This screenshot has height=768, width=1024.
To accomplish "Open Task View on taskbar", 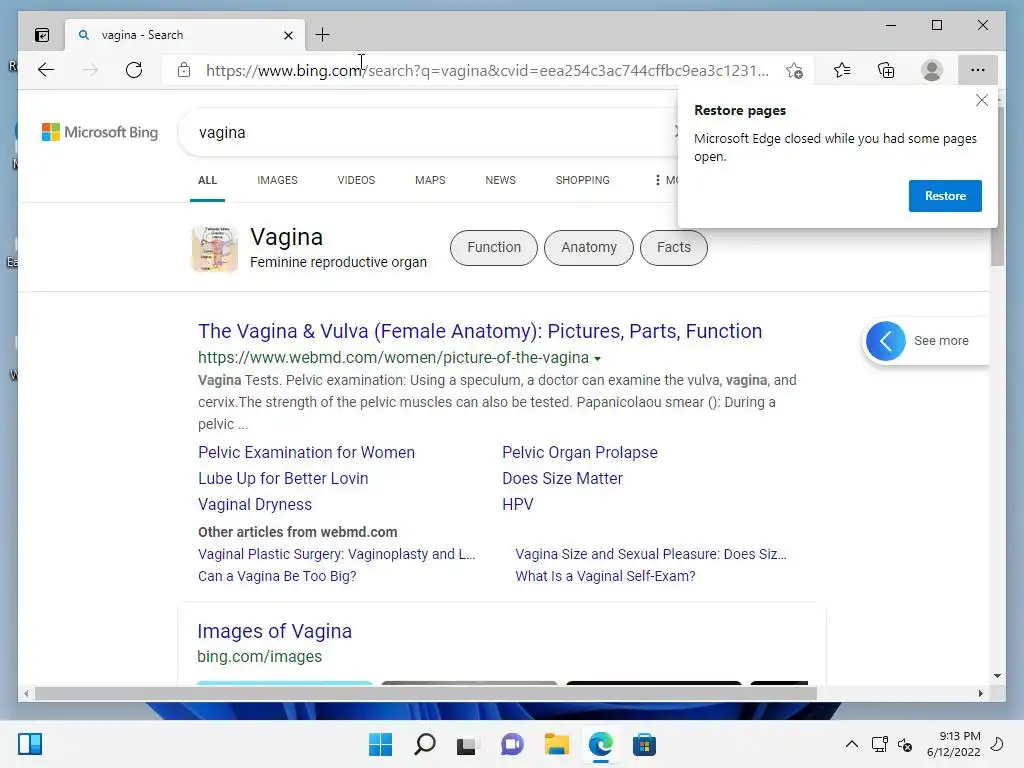I will [466, 745].
